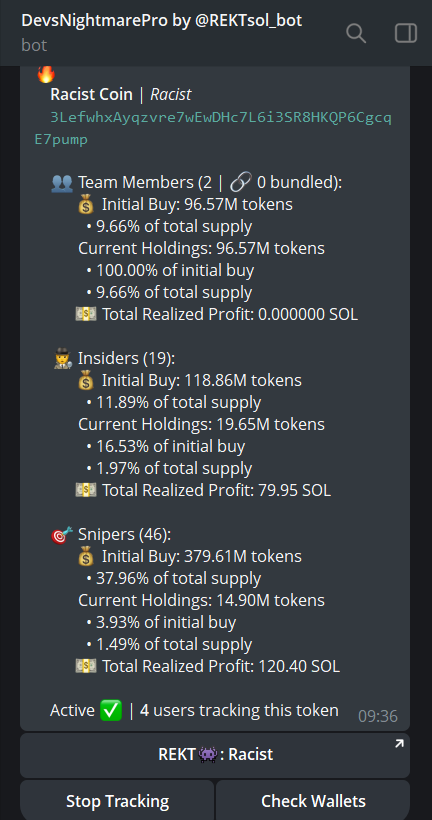Screen dimensions: 432x820
Task: Click the banknote icon beside Snipers Realized Profit
Action: coord(86,666)
